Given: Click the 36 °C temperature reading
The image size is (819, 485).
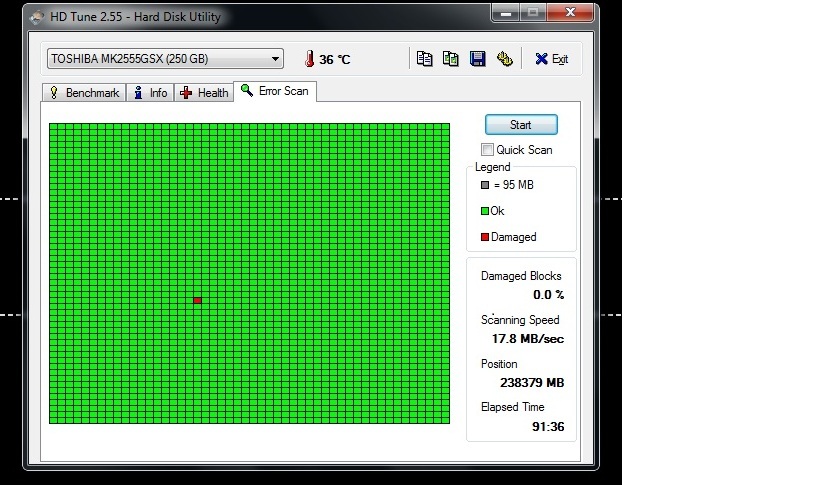Looking at the screenshot, I should pos(334,60).
